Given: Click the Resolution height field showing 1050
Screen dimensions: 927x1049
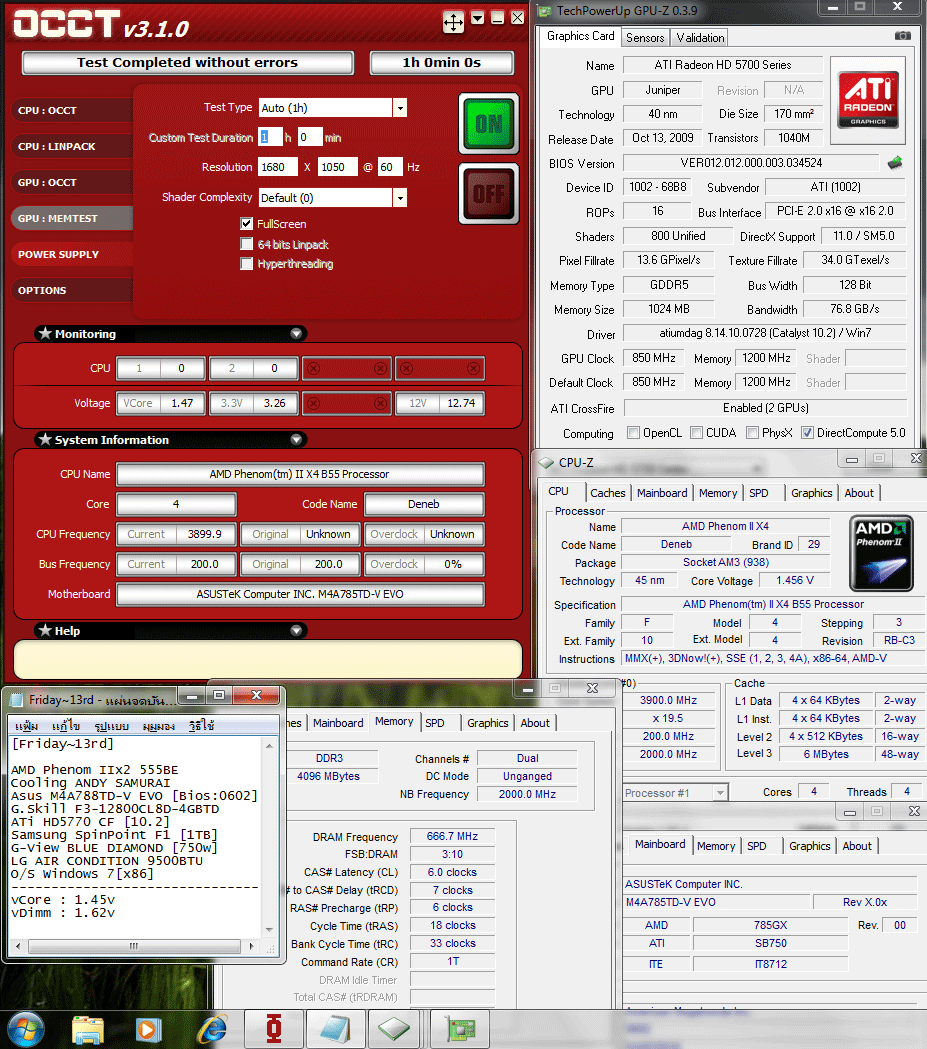Looking at the screenshot, I should pyautogui.click(x=337, y=167).
